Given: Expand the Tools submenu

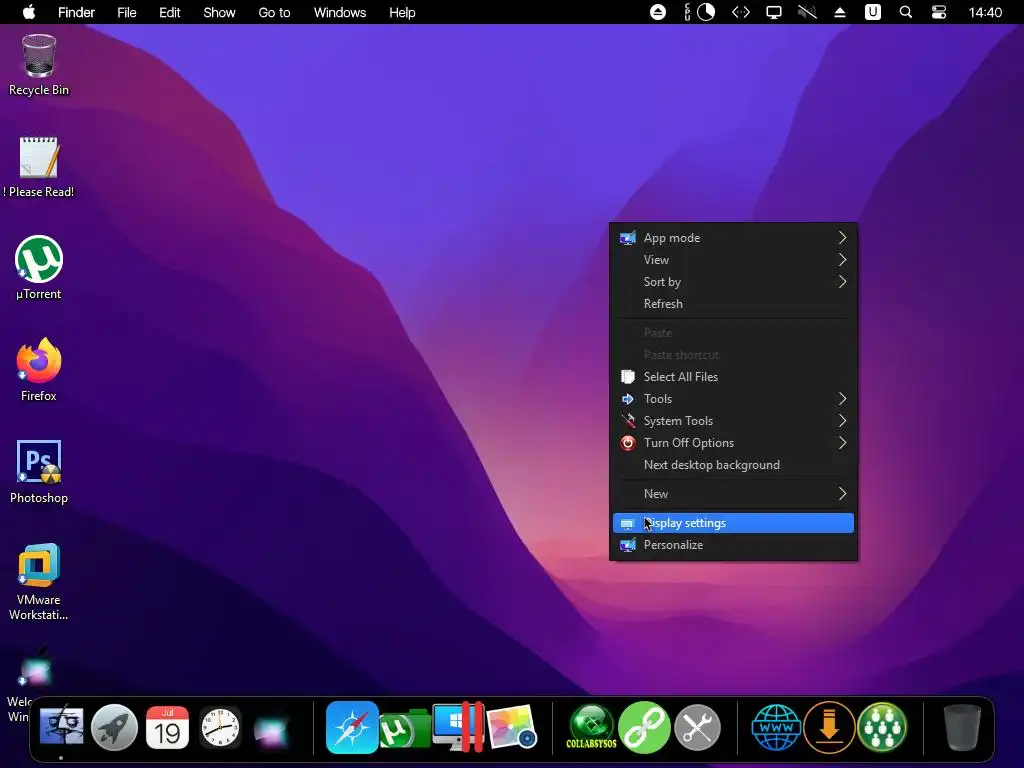Looking at the screenshot, I should pyautogui.click(x=733, y=398).
